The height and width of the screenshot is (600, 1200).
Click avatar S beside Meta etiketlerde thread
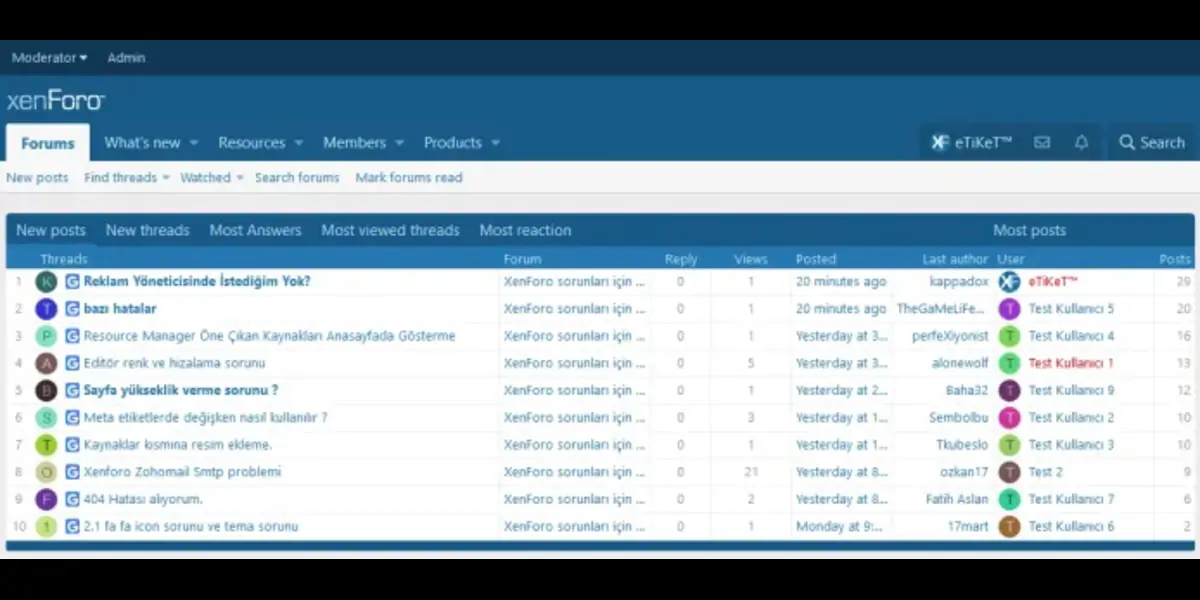coord(46,418)
